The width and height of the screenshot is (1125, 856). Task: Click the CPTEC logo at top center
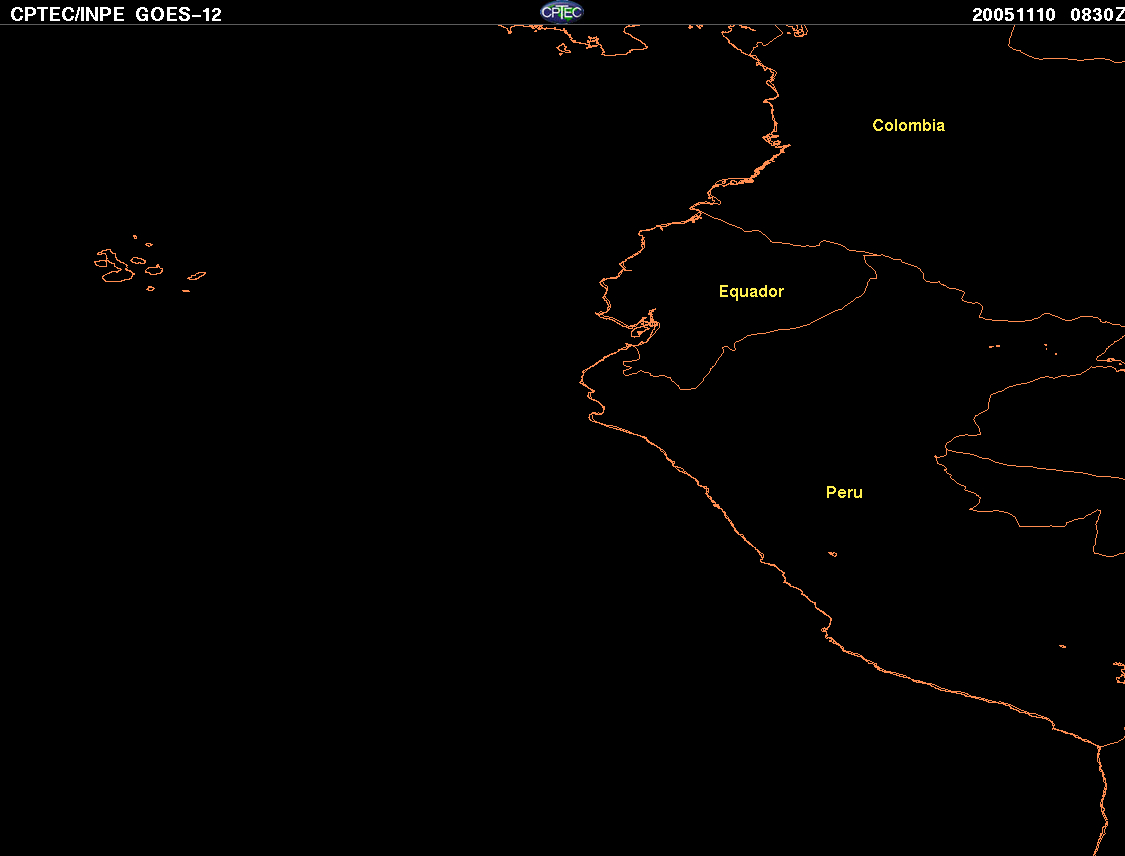point(562,12)
